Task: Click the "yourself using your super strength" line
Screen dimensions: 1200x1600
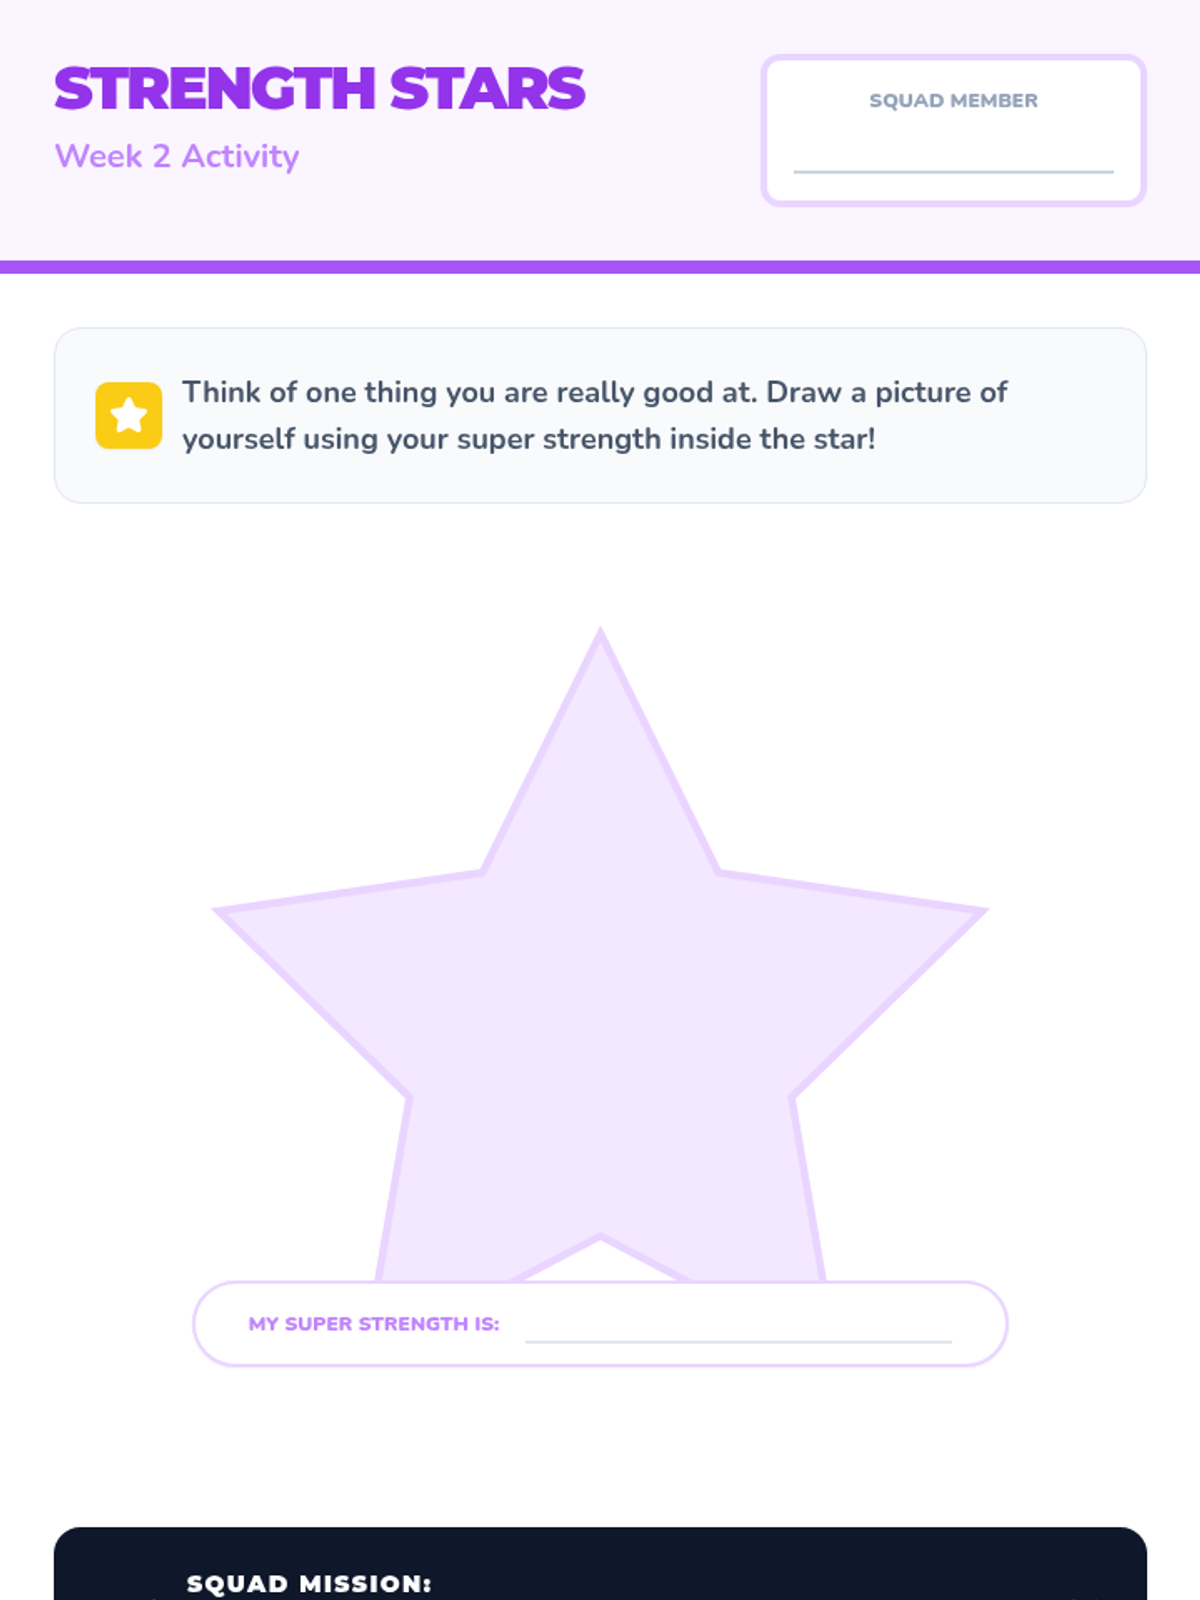Action: coord(528,439)
